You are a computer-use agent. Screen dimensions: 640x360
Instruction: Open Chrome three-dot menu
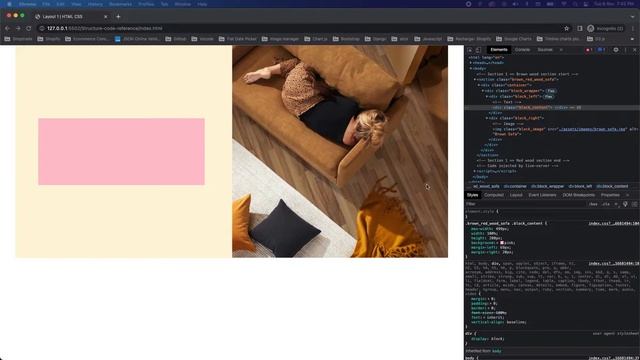point(633,28)
